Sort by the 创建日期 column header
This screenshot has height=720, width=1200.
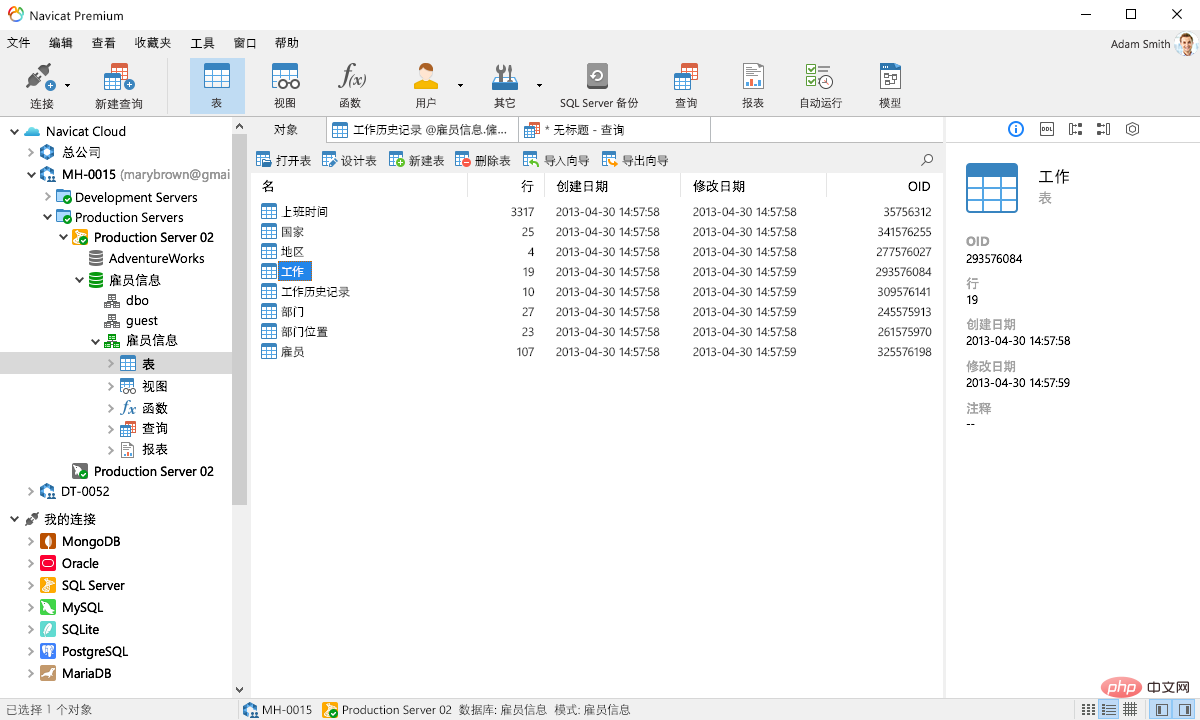coord(612,186)
